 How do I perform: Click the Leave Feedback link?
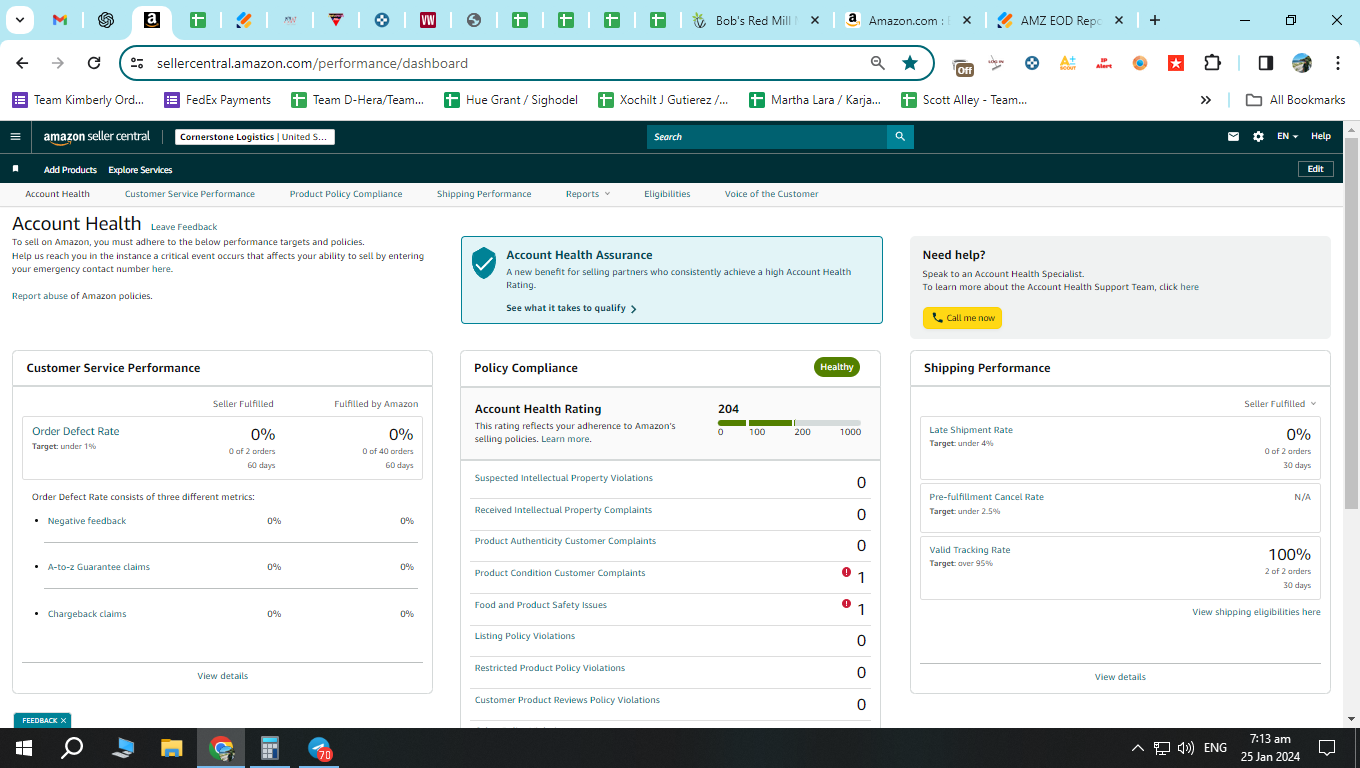point(184,227)
